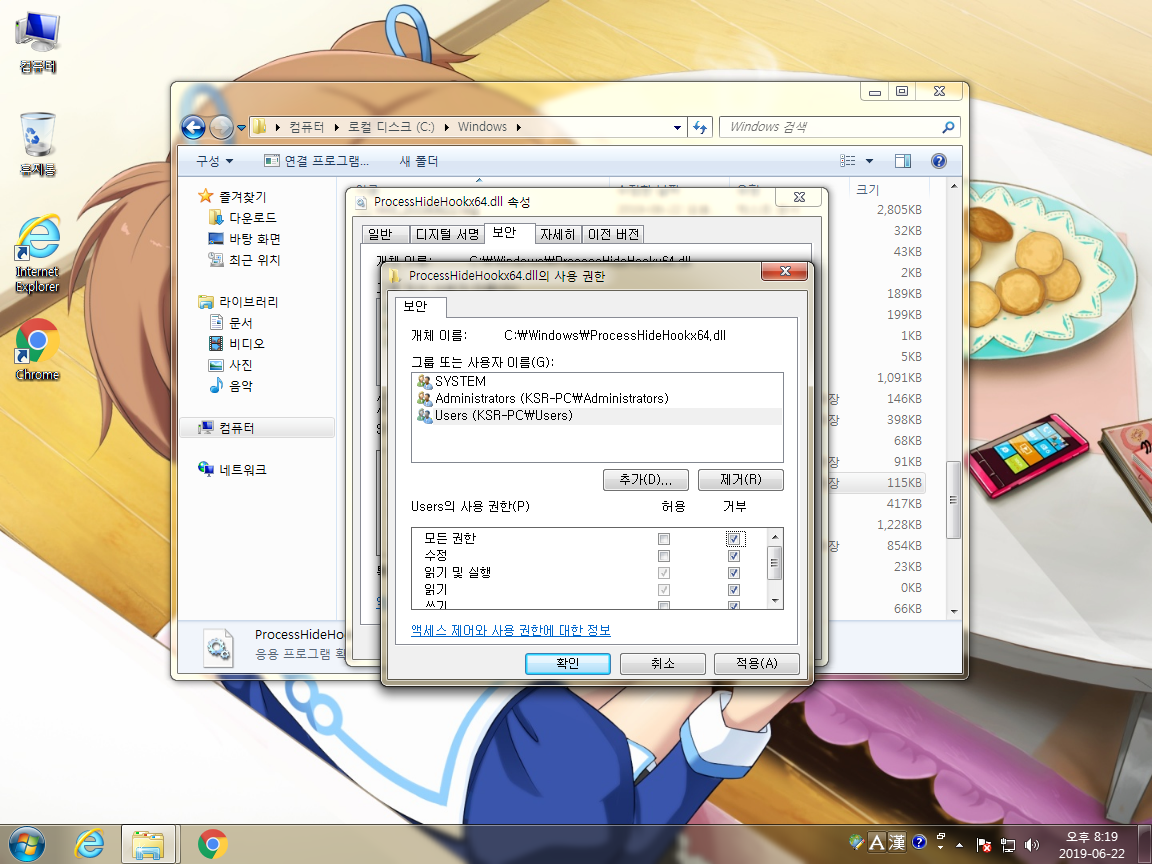Click the search magnifier icon
1152x864 pixels.
[948, 127]
